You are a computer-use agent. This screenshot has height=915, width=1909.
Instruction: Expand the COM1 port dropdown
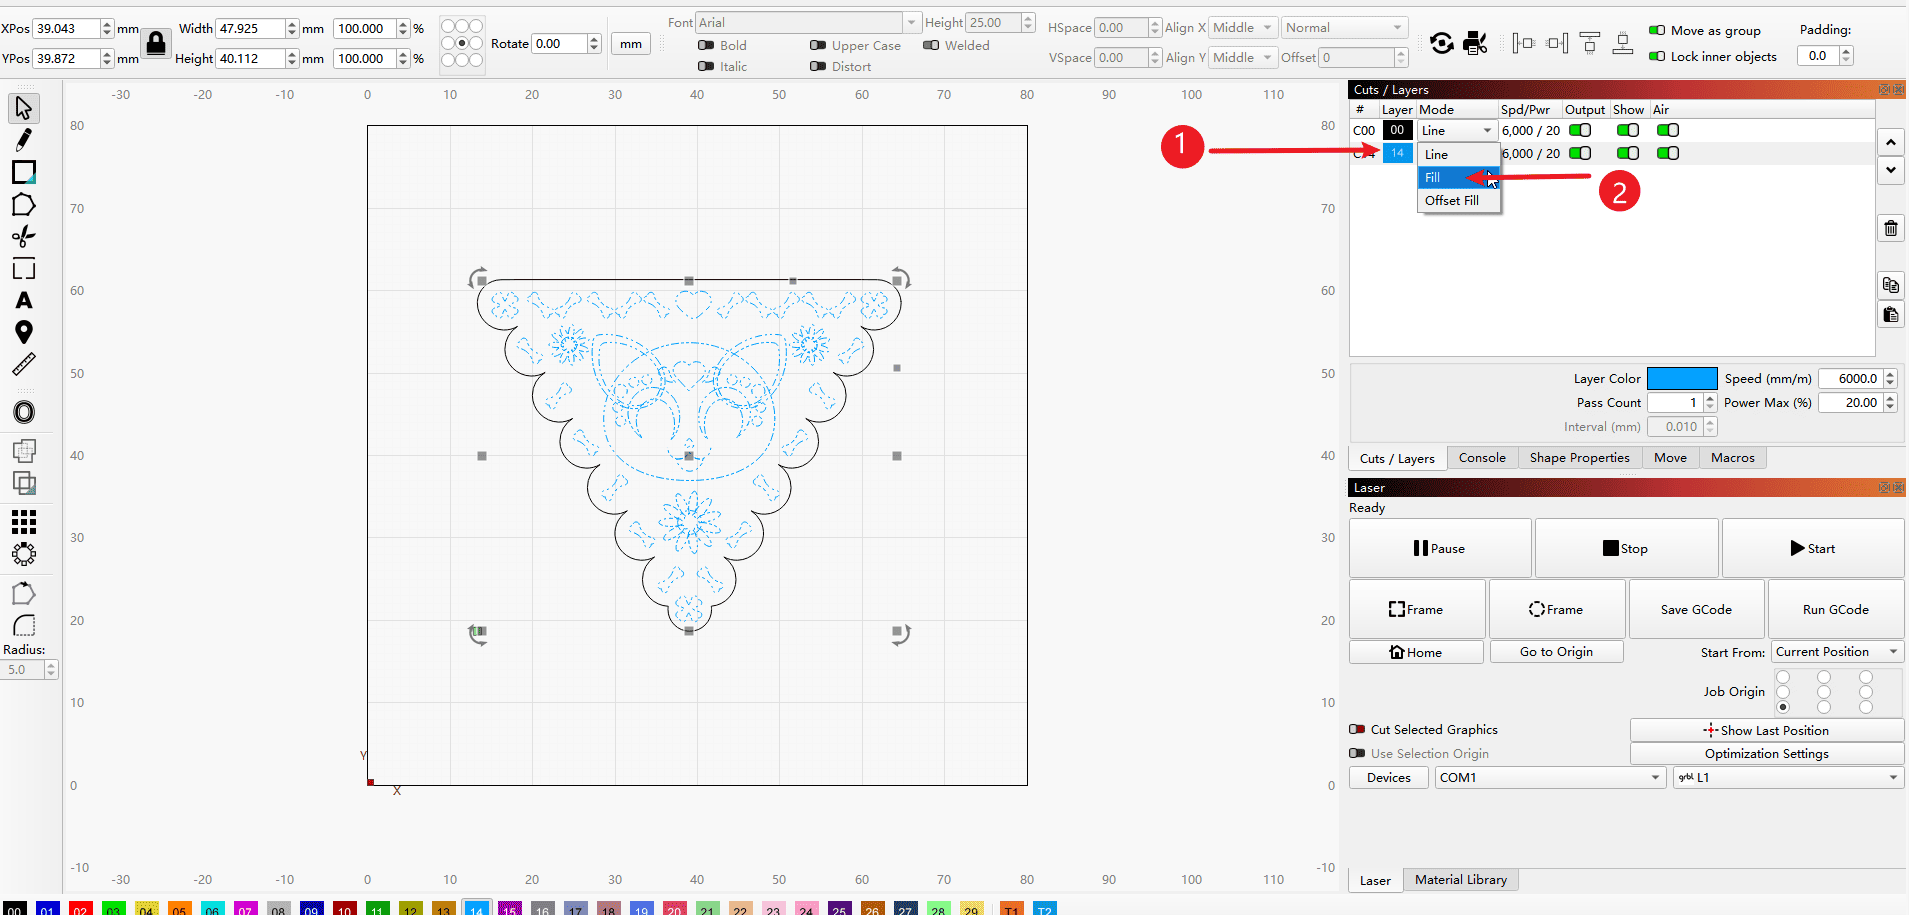point(1549,778)
